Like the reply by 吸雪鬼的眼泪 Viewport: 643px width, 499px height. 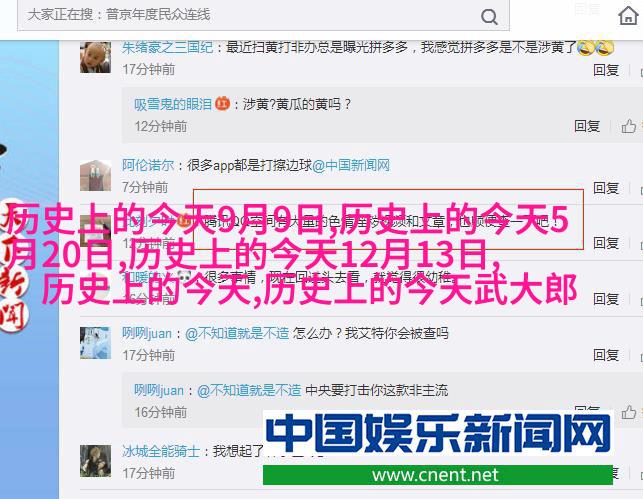point(629,126)
